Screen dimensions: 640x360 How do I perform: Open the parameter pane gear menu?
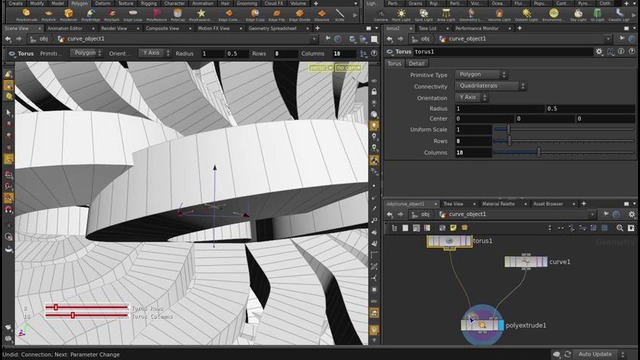click(599, 52)
